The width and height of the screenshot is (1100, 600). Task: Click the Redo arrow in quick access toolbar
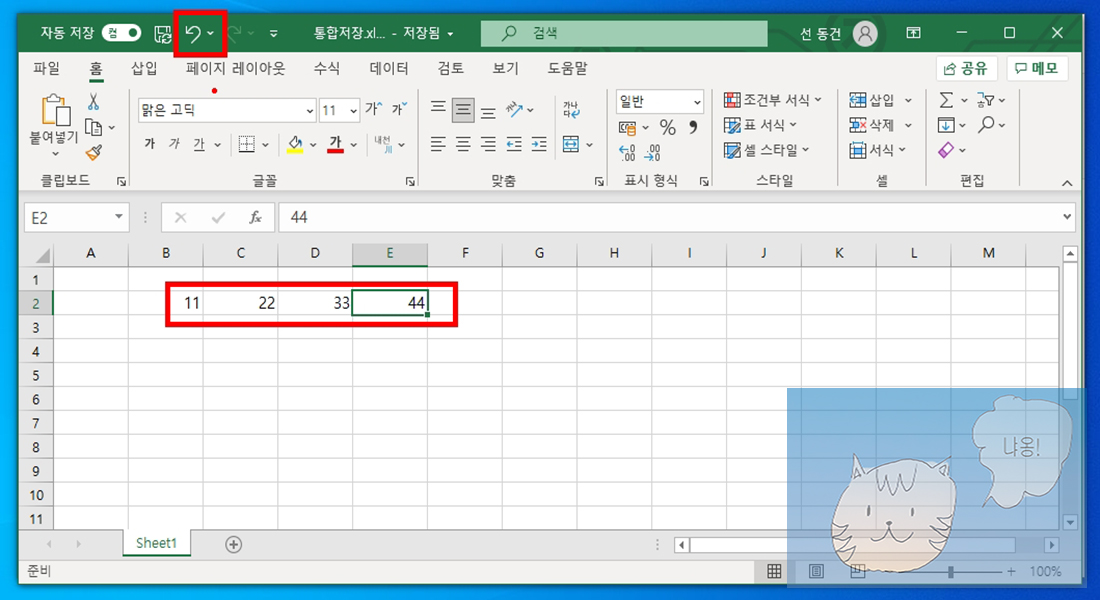click(x=234, y=33)
